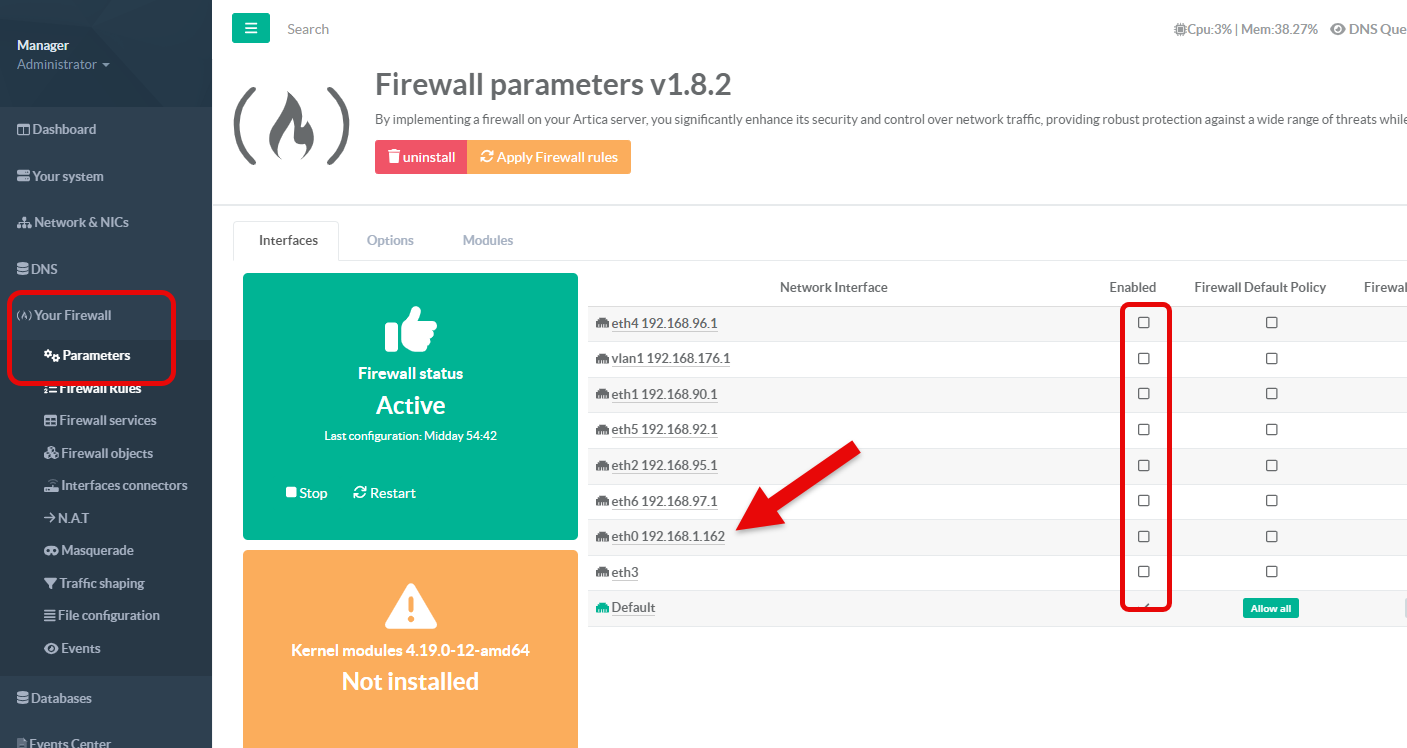Image resolution: width=1407 pixels, height=748 pixels.
Task: Enable the eth4 interface checkbox
Action: pyautogui.click(x=1144, y=323)
